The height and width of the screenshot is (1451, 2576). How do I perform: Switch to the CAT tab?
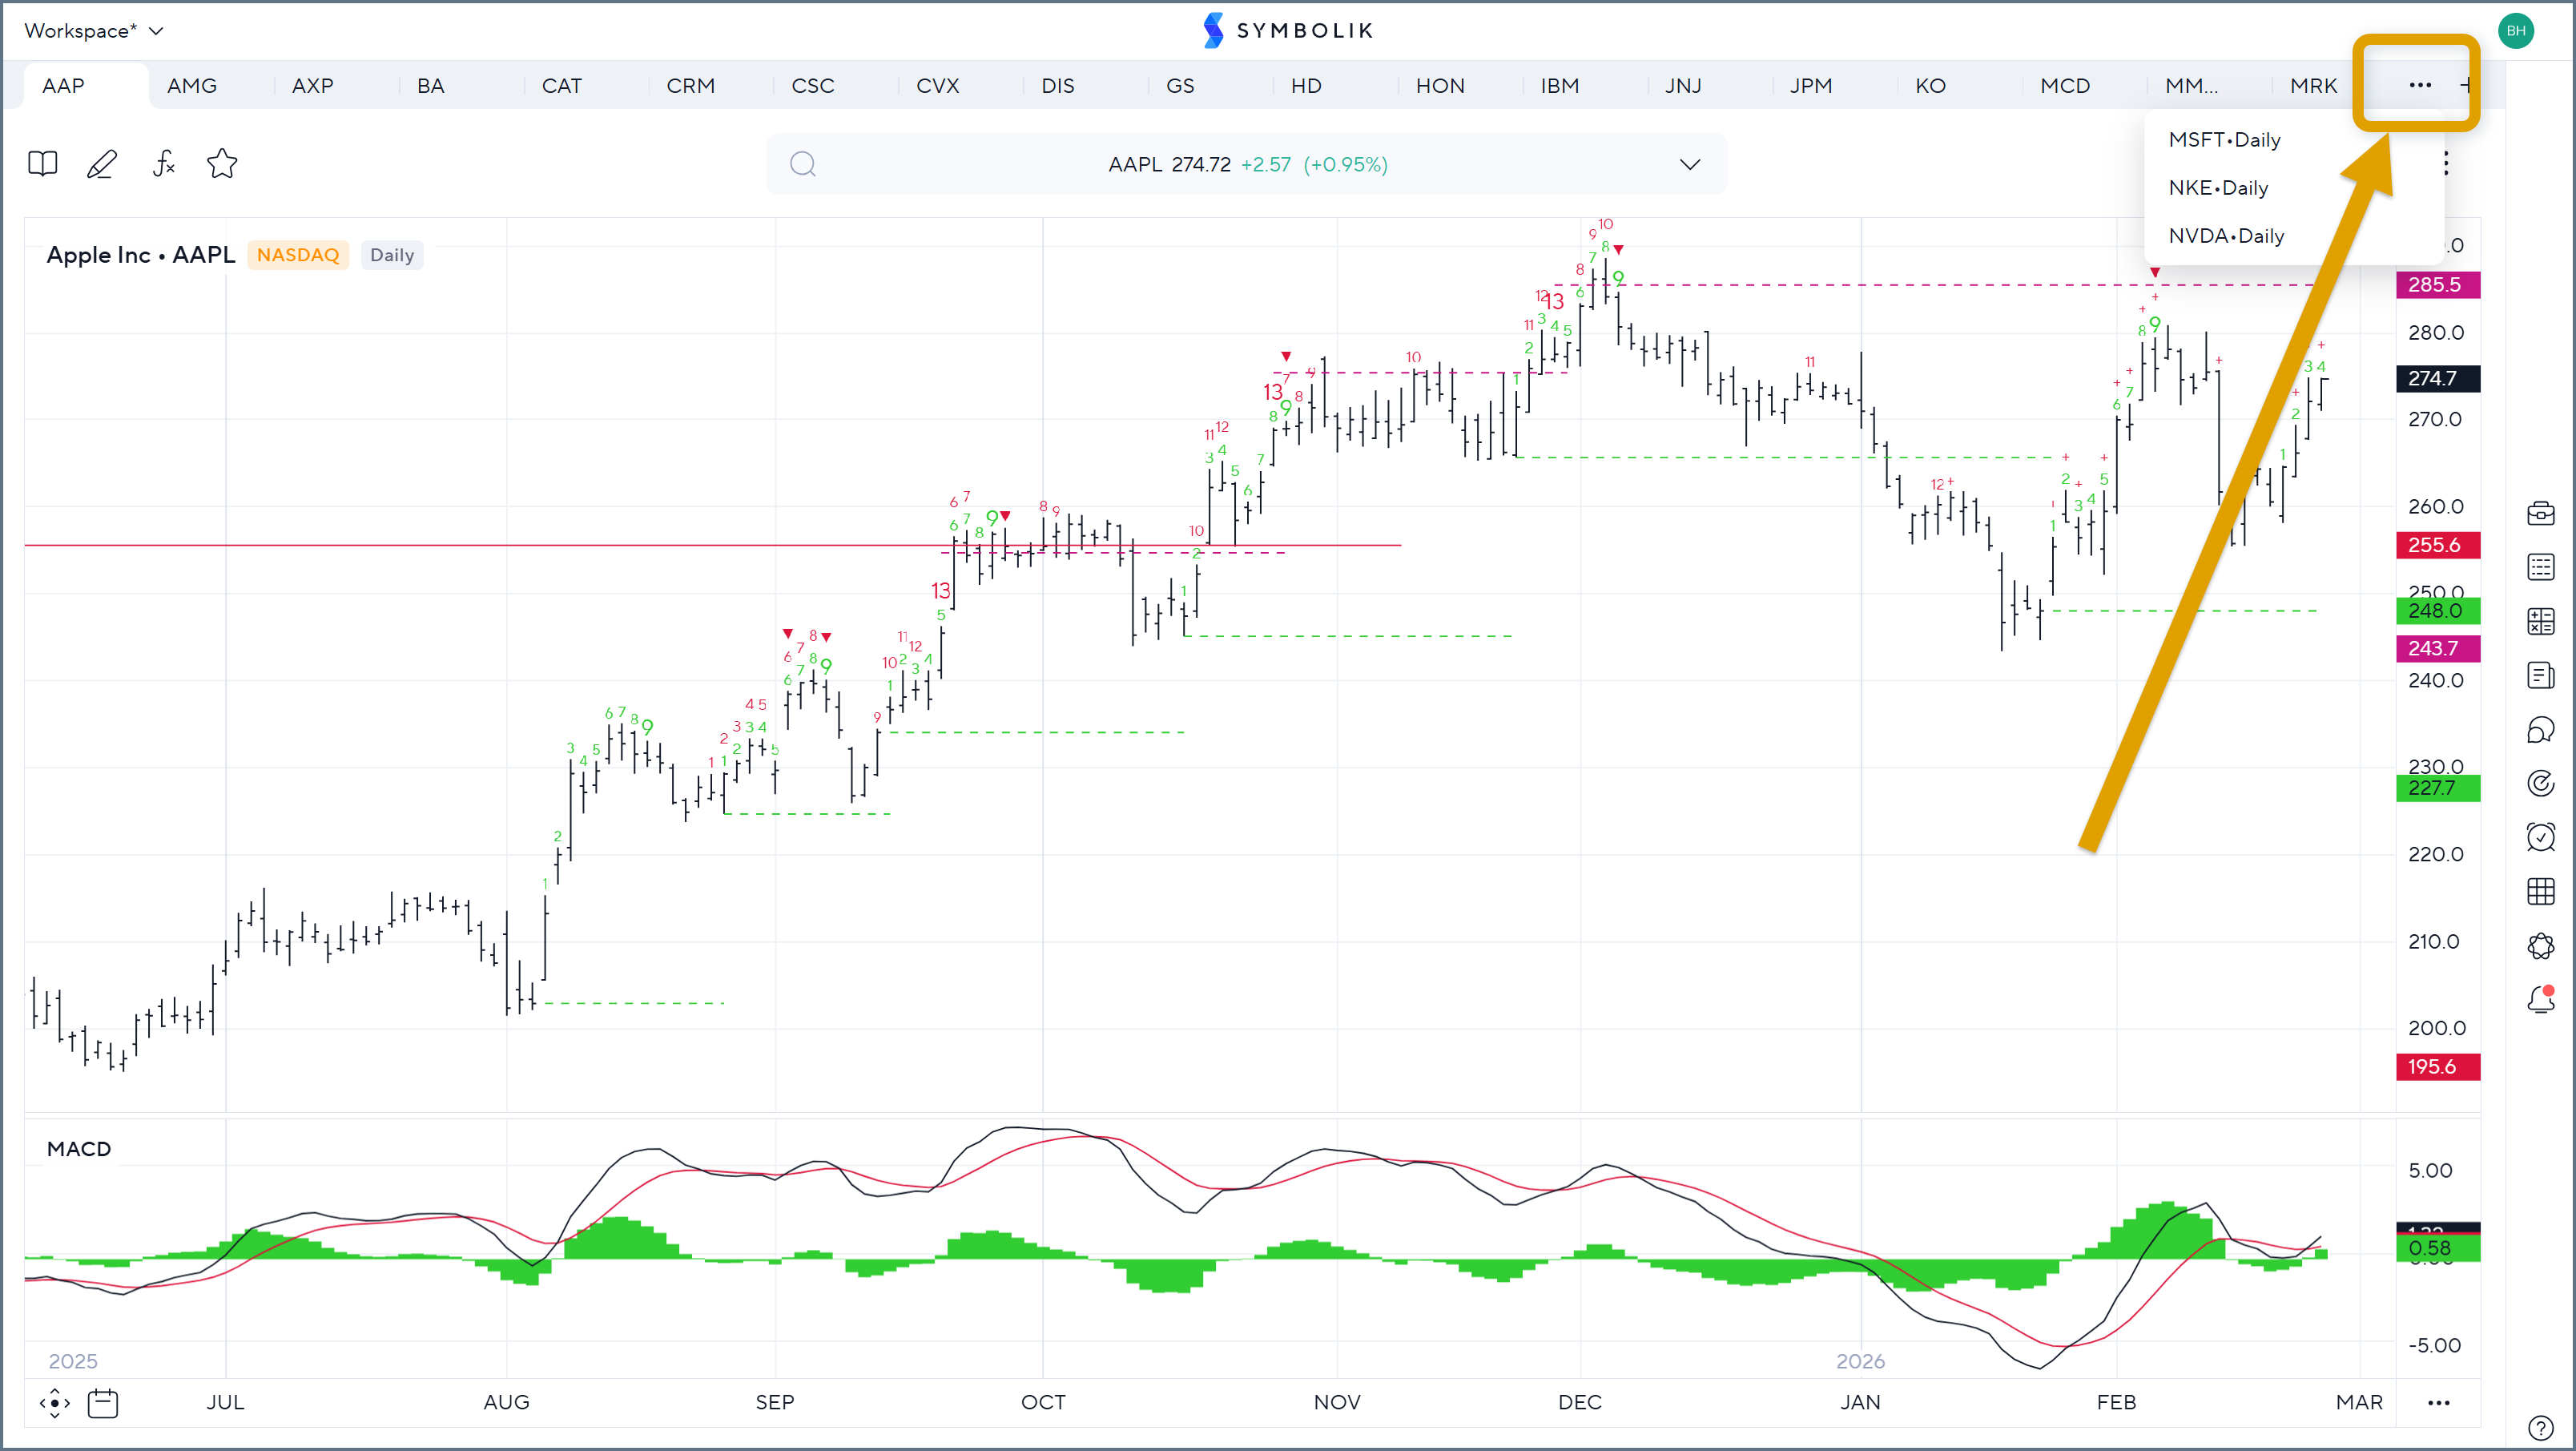(x=561, y=86)
